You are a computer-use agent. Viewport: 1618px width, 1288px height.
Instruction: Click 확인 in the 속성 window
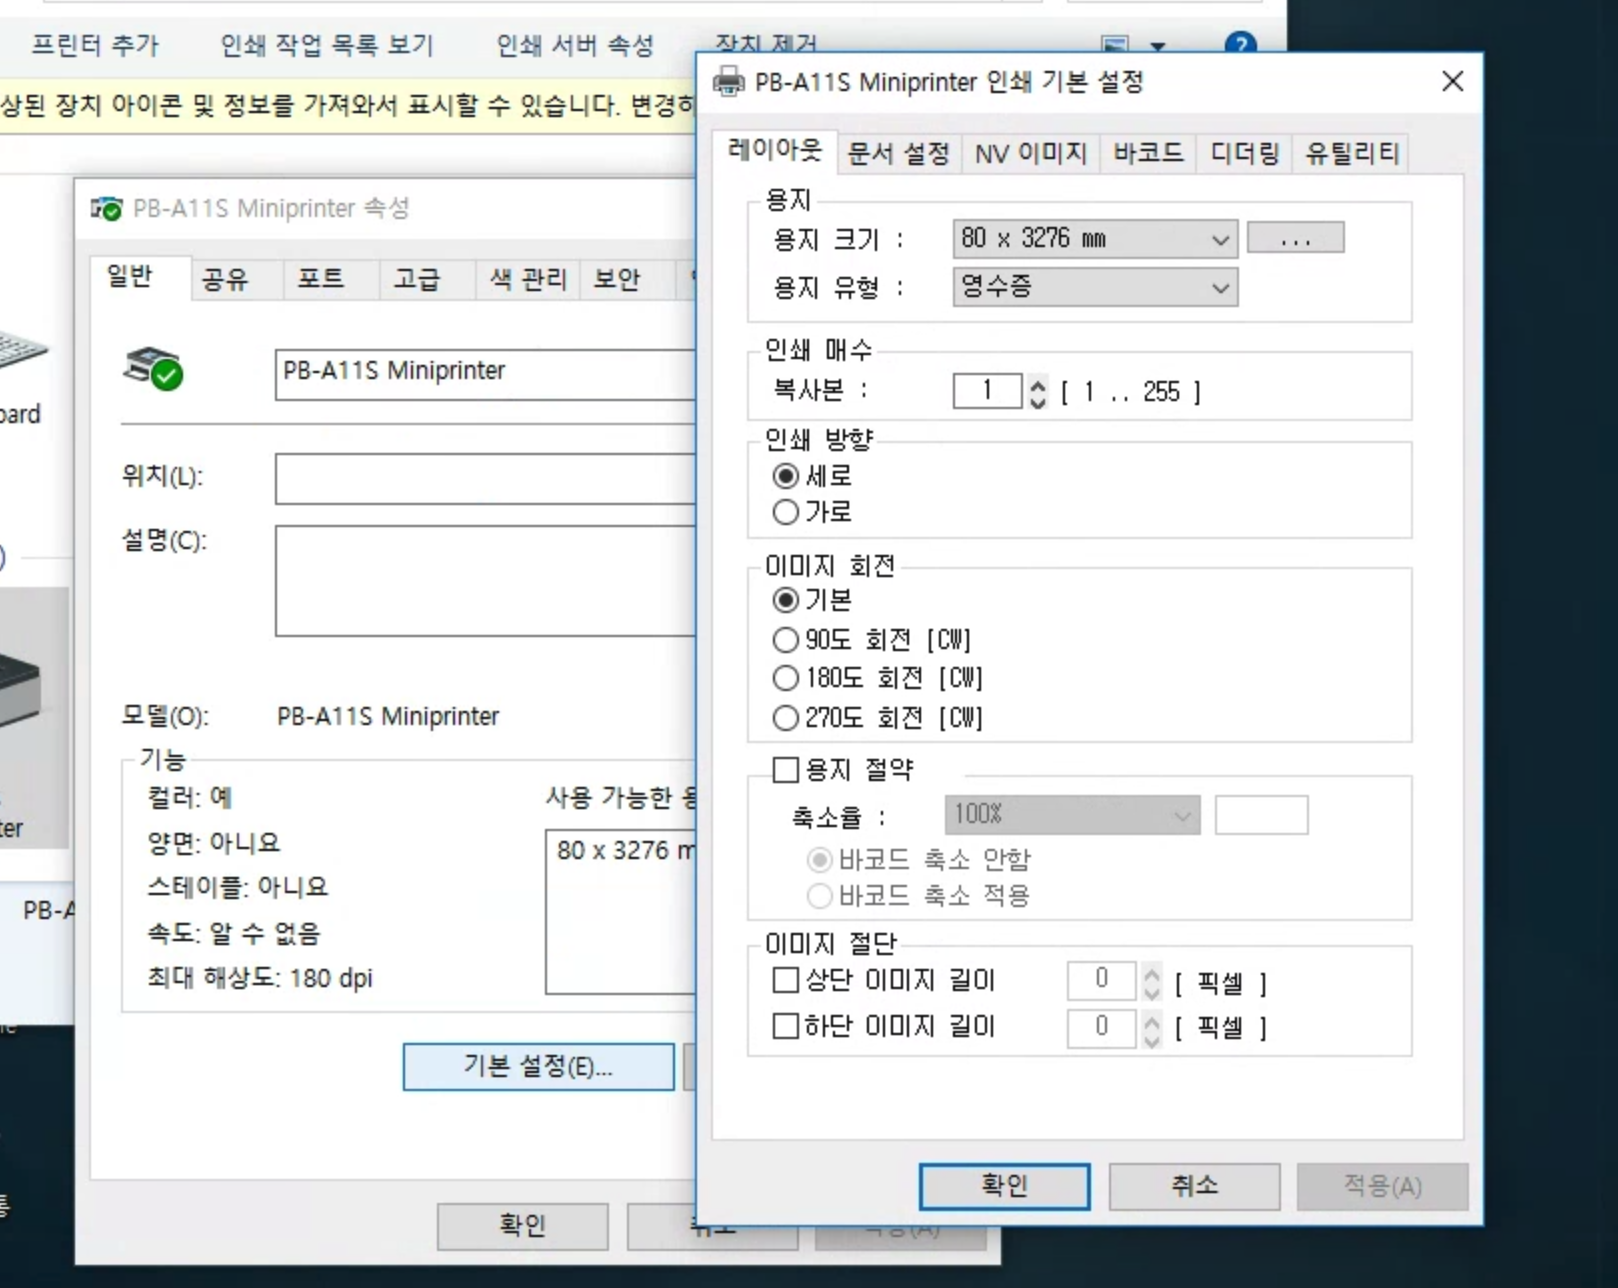coord(523,1226)
